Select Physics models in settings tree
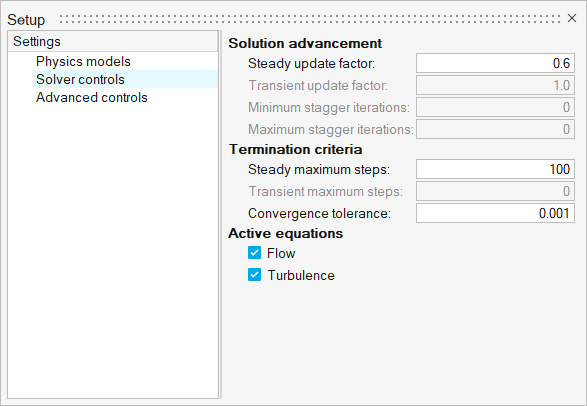587x406 pixels. pyautogui.click(x=83, y=61)
